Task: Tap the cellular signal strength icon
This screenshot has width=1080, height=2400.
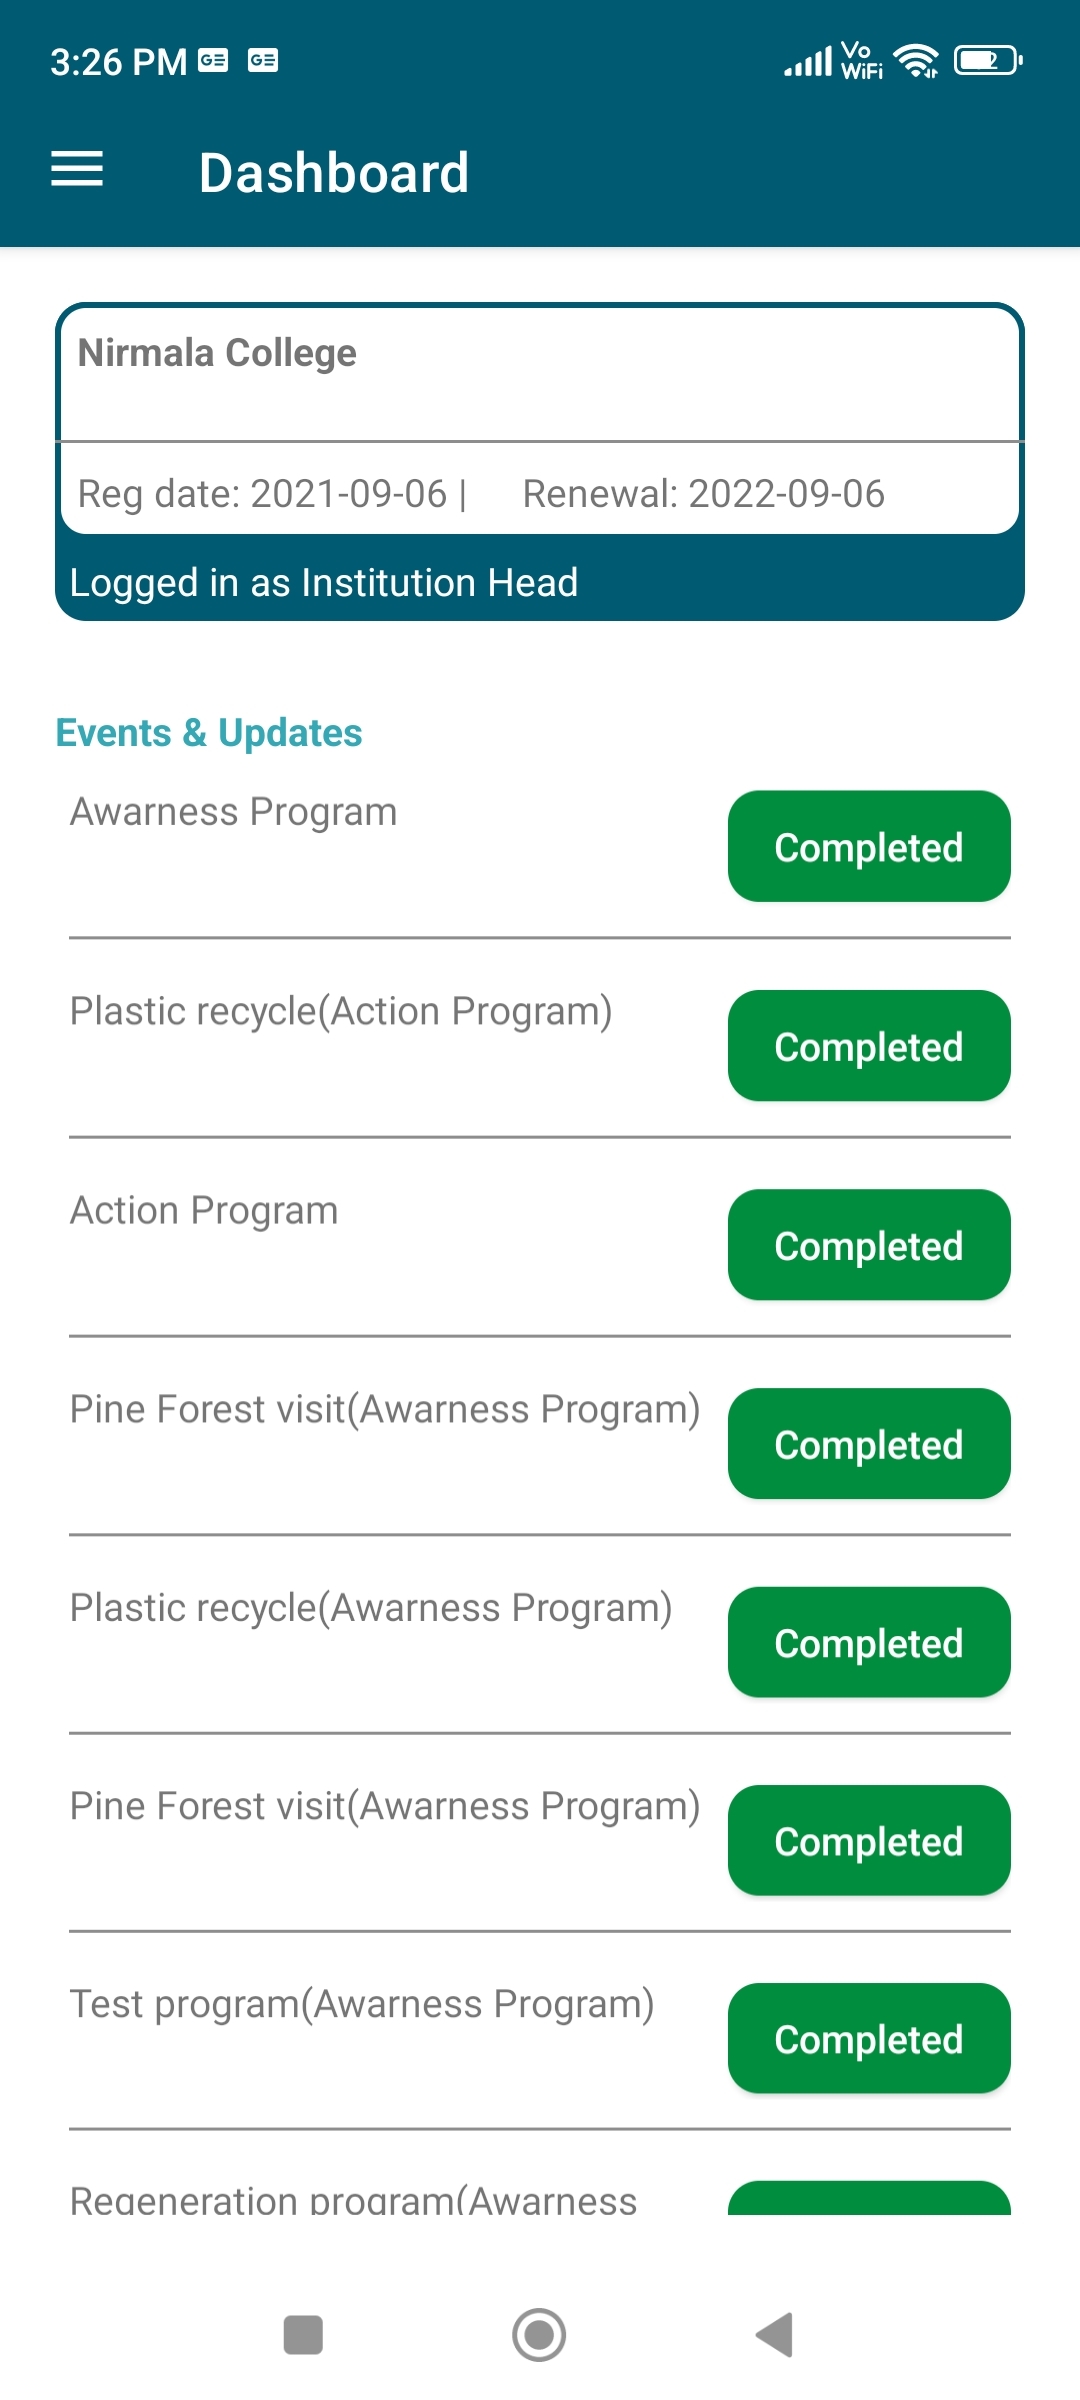Action: (808, 62)
